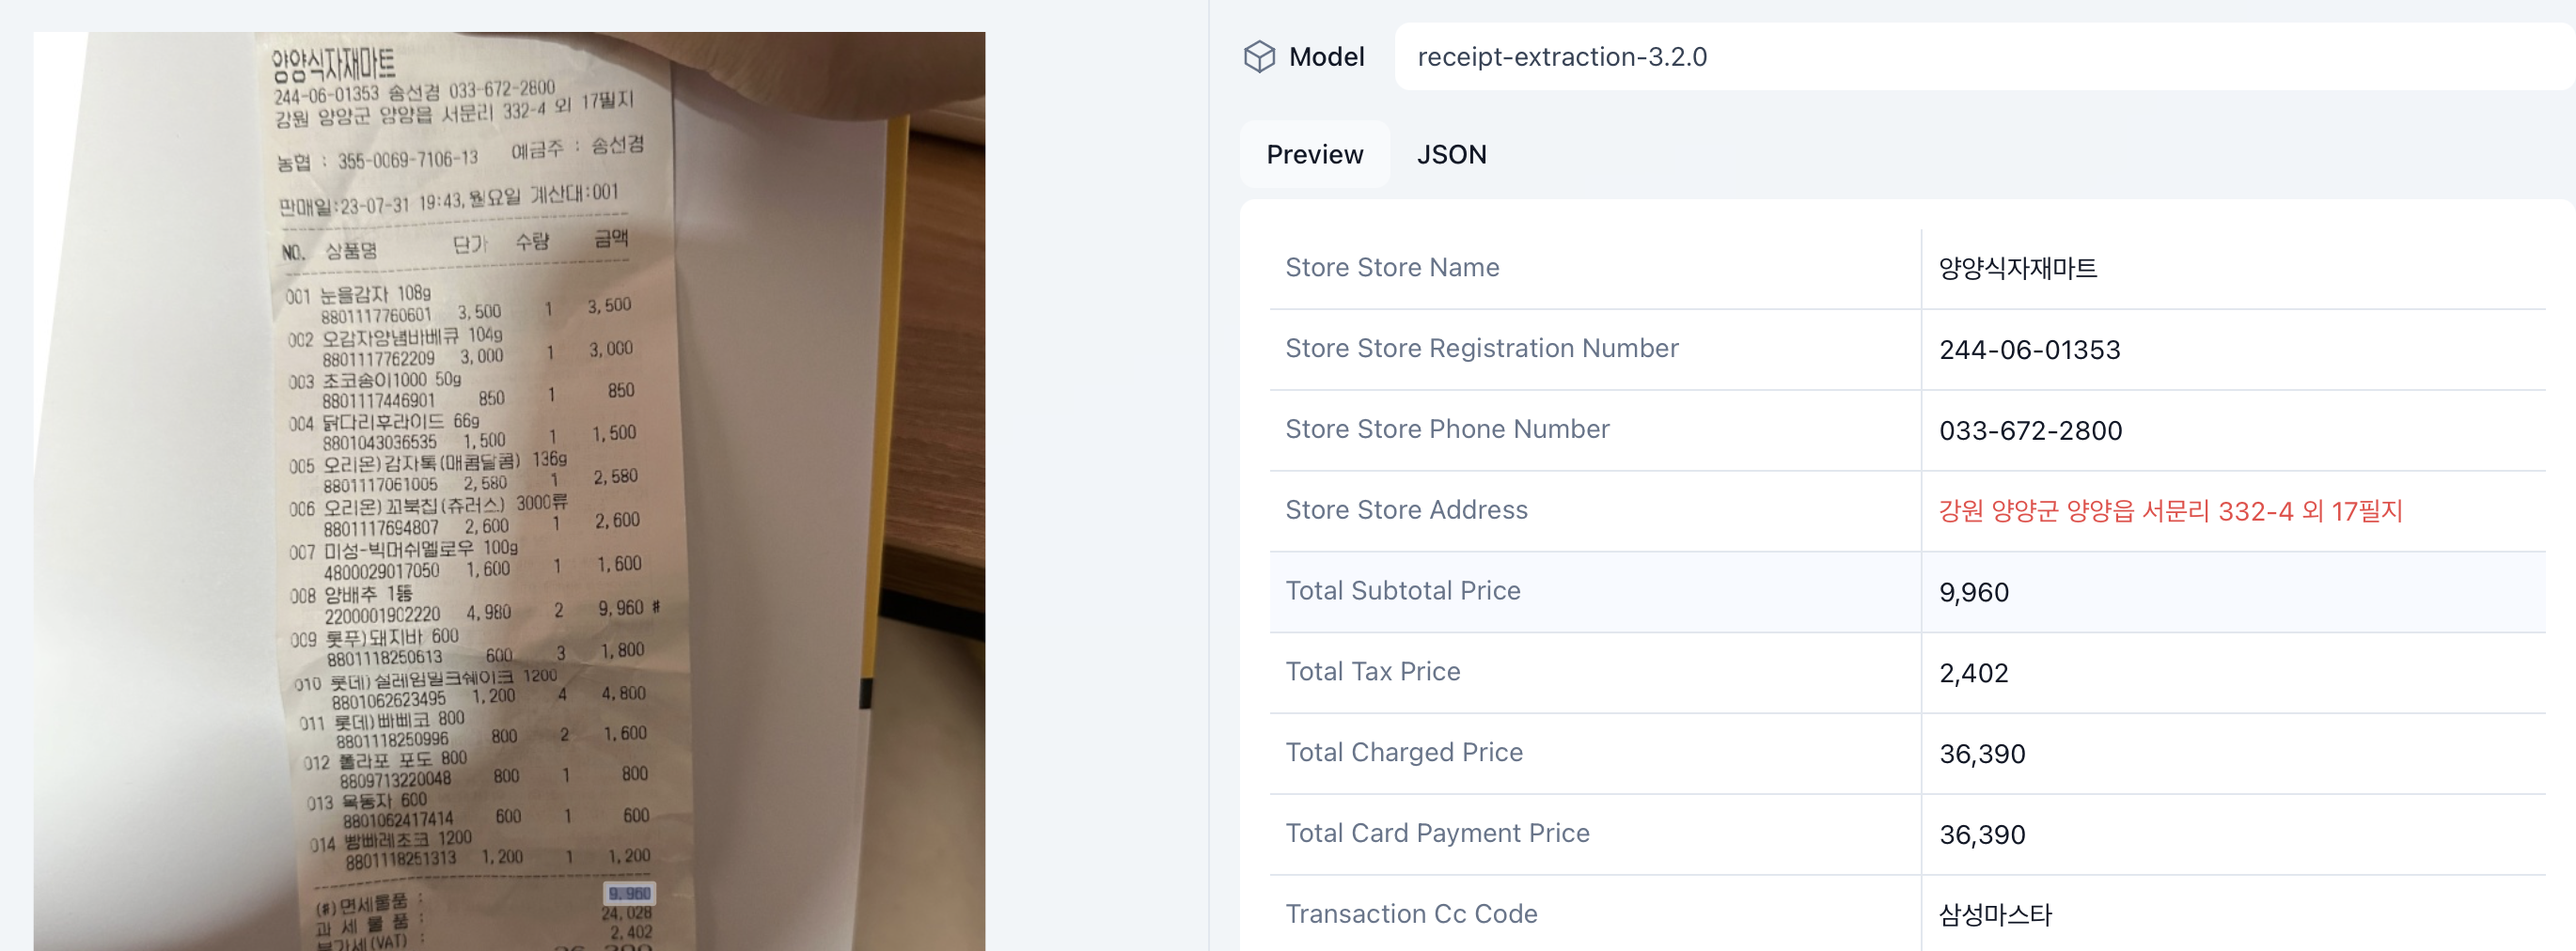Select the Total Subtotal Price row label
Image resolution: width=2576 pixels, height=951 pixels.
[1402, 591]
